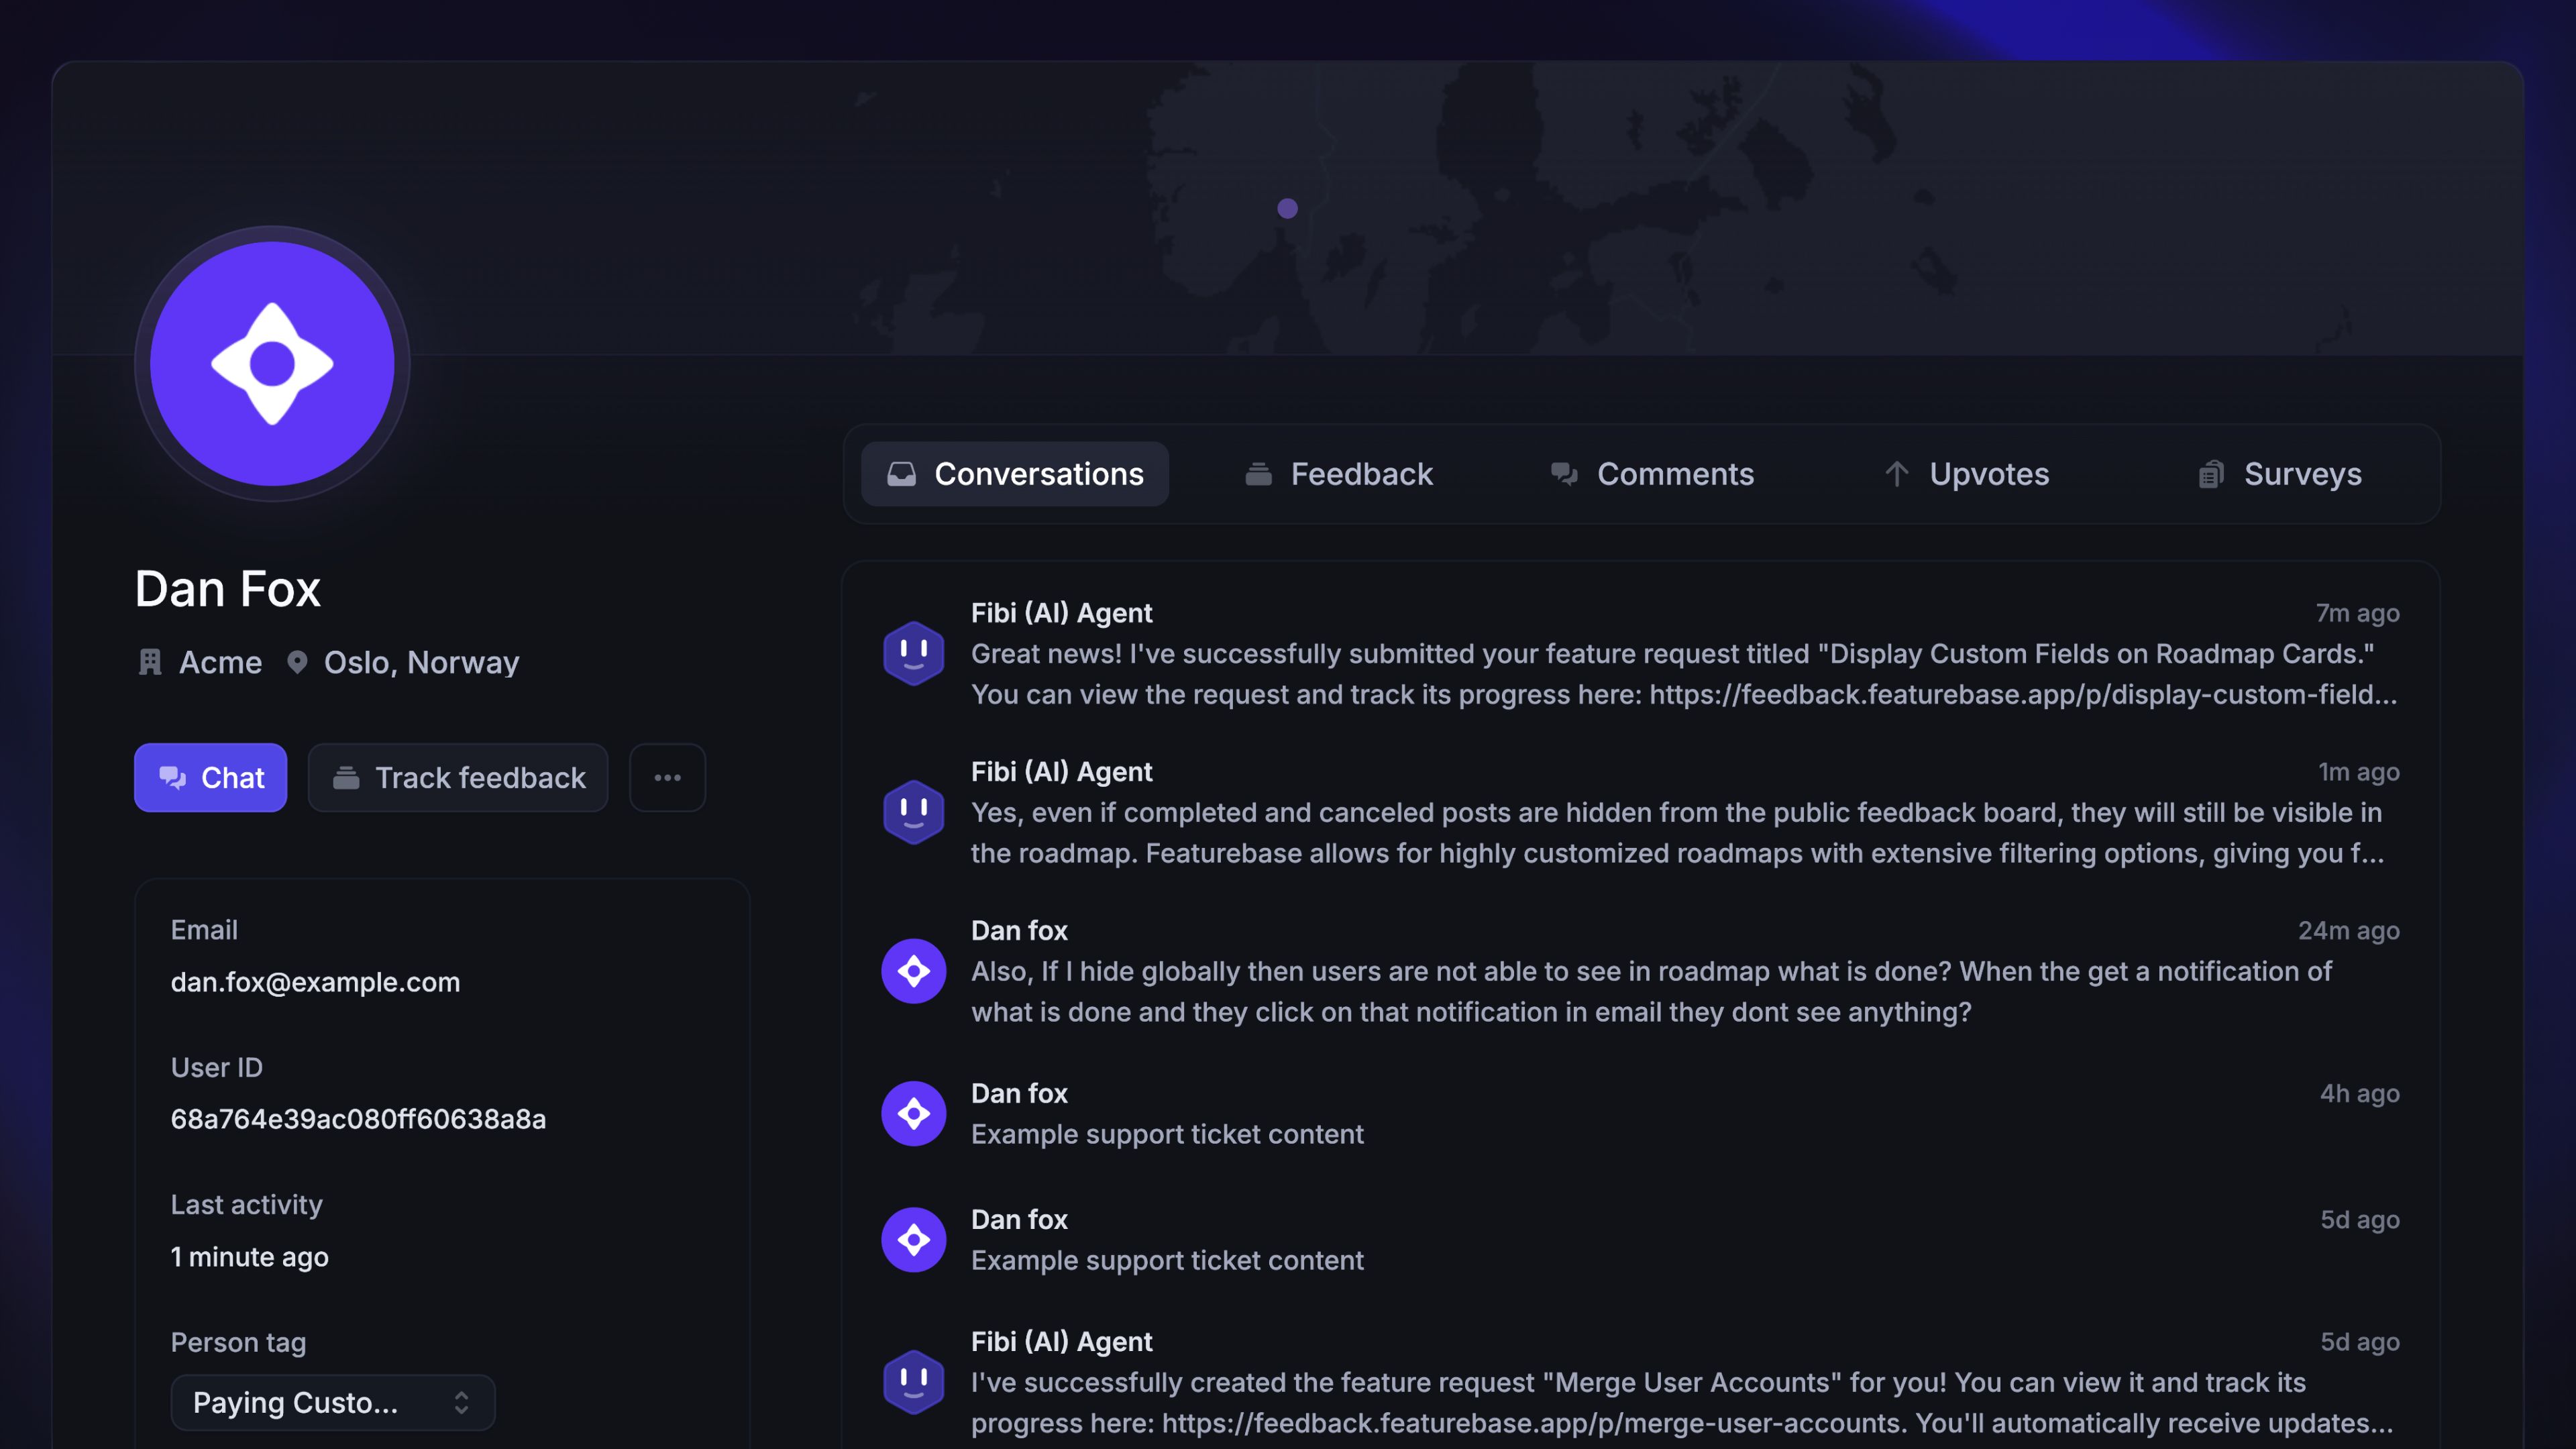Start a chat with the Chat button
The image size is (2576, 1449).
211,777
